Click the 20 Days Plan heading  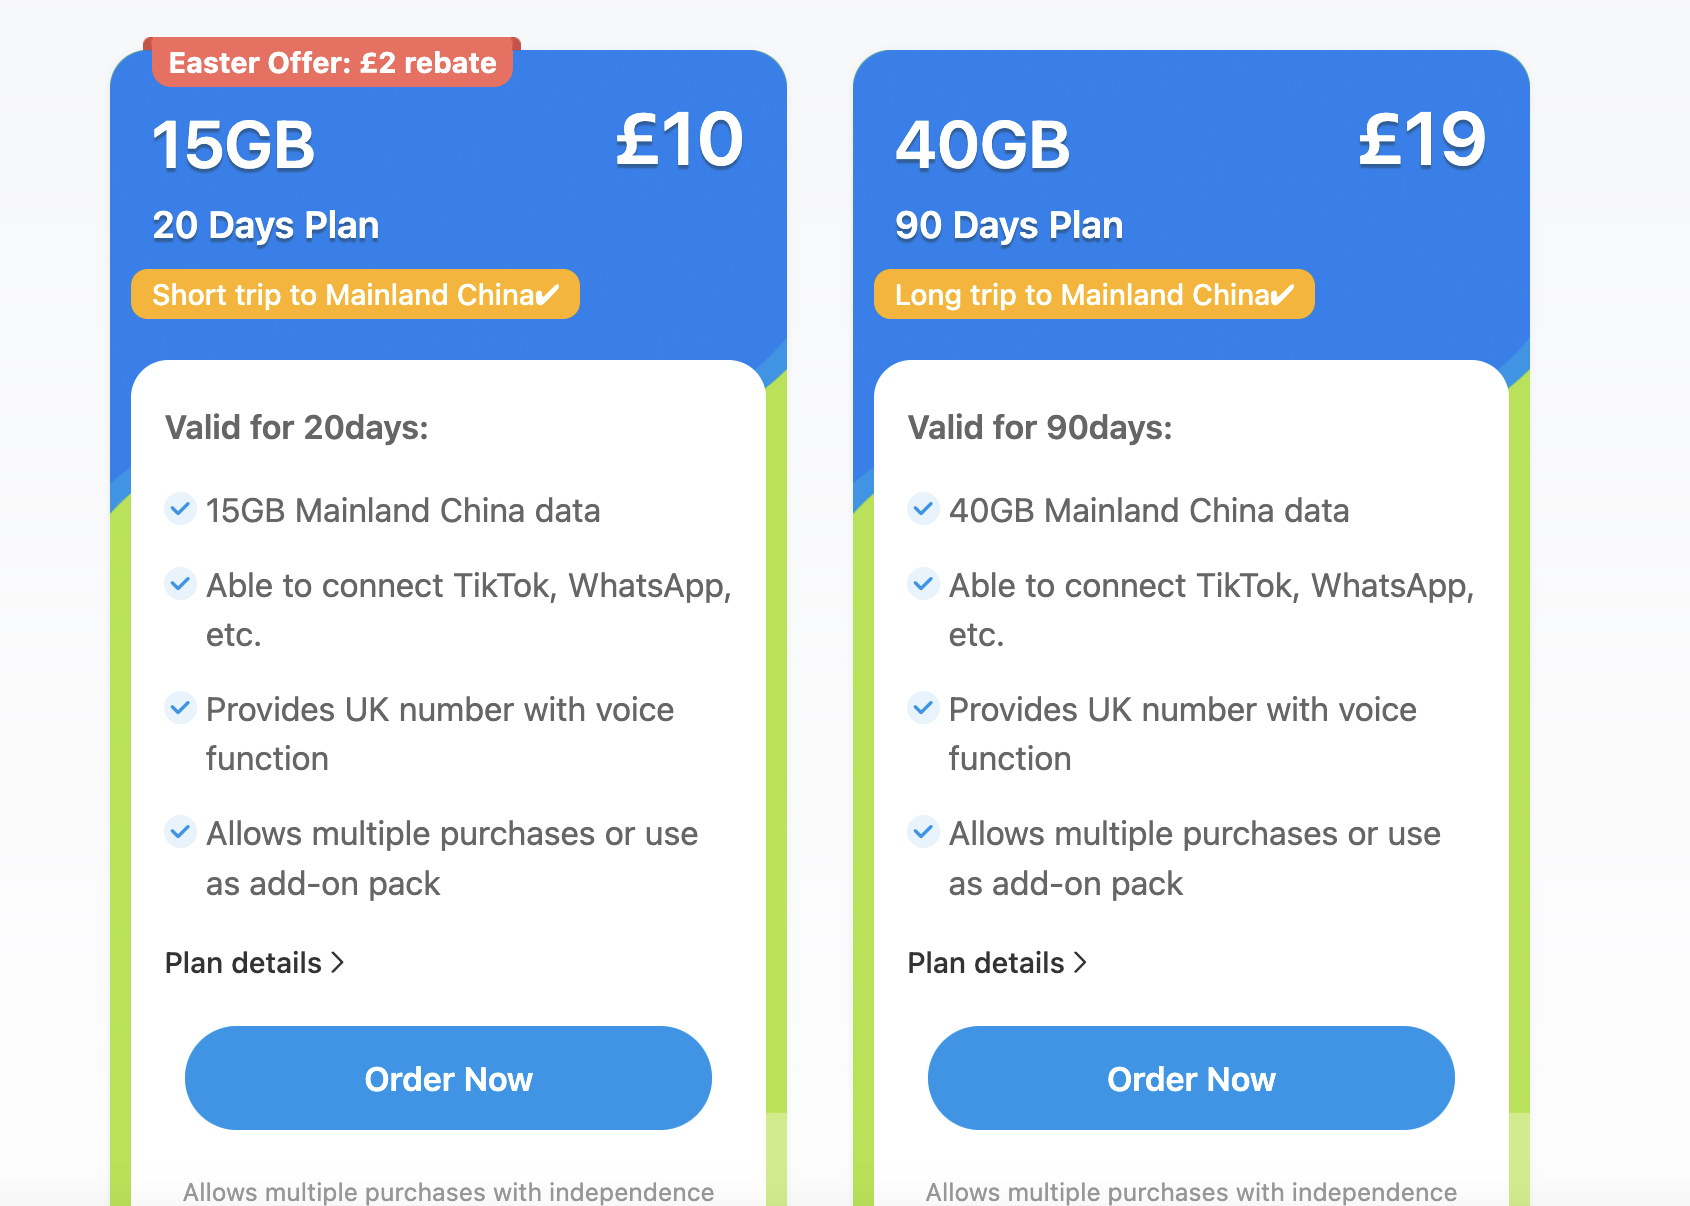266,226
